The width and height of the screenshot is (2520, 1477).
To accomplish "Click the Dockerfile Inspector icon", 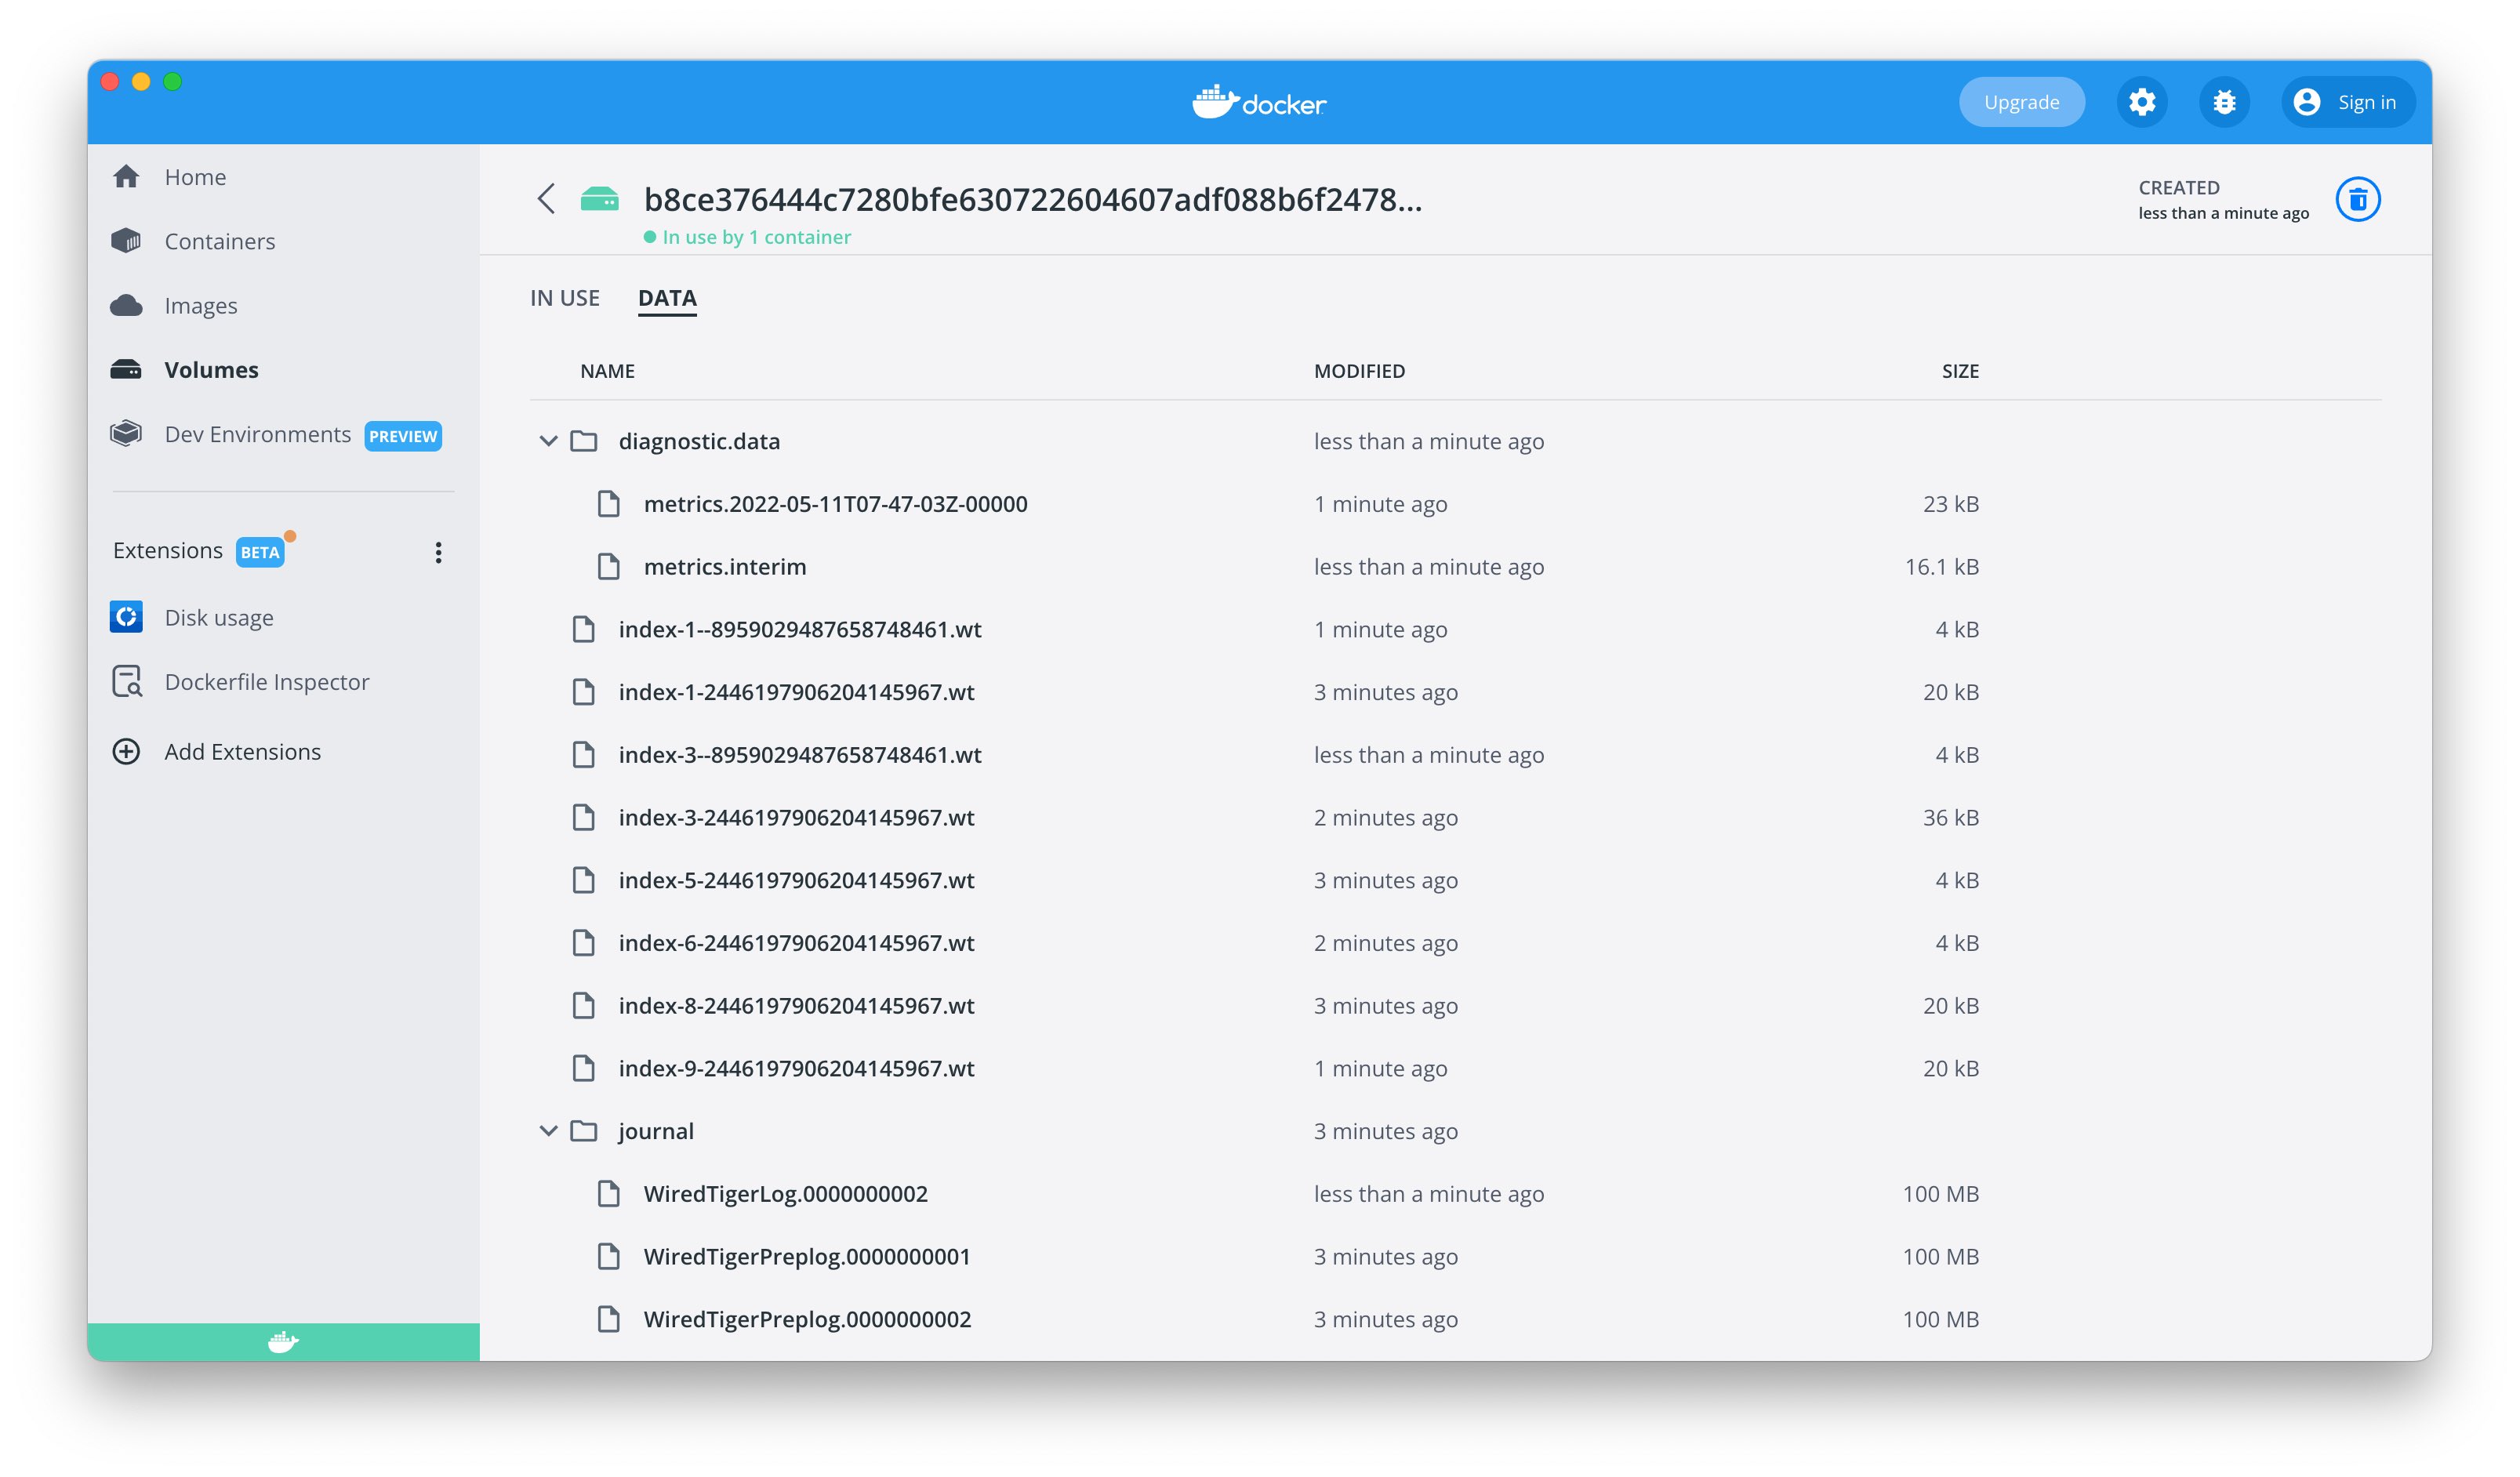I will (127, 681).
